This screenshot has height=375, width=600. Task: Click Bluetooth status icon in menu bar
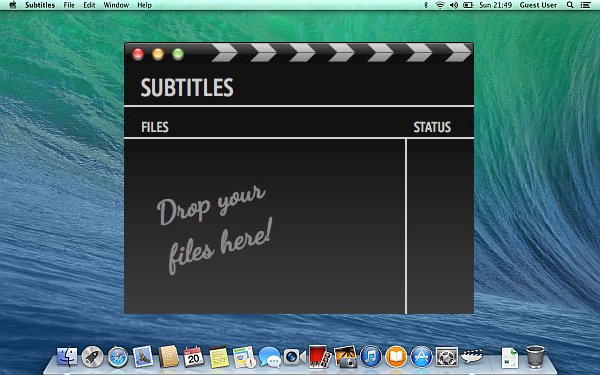426,5
